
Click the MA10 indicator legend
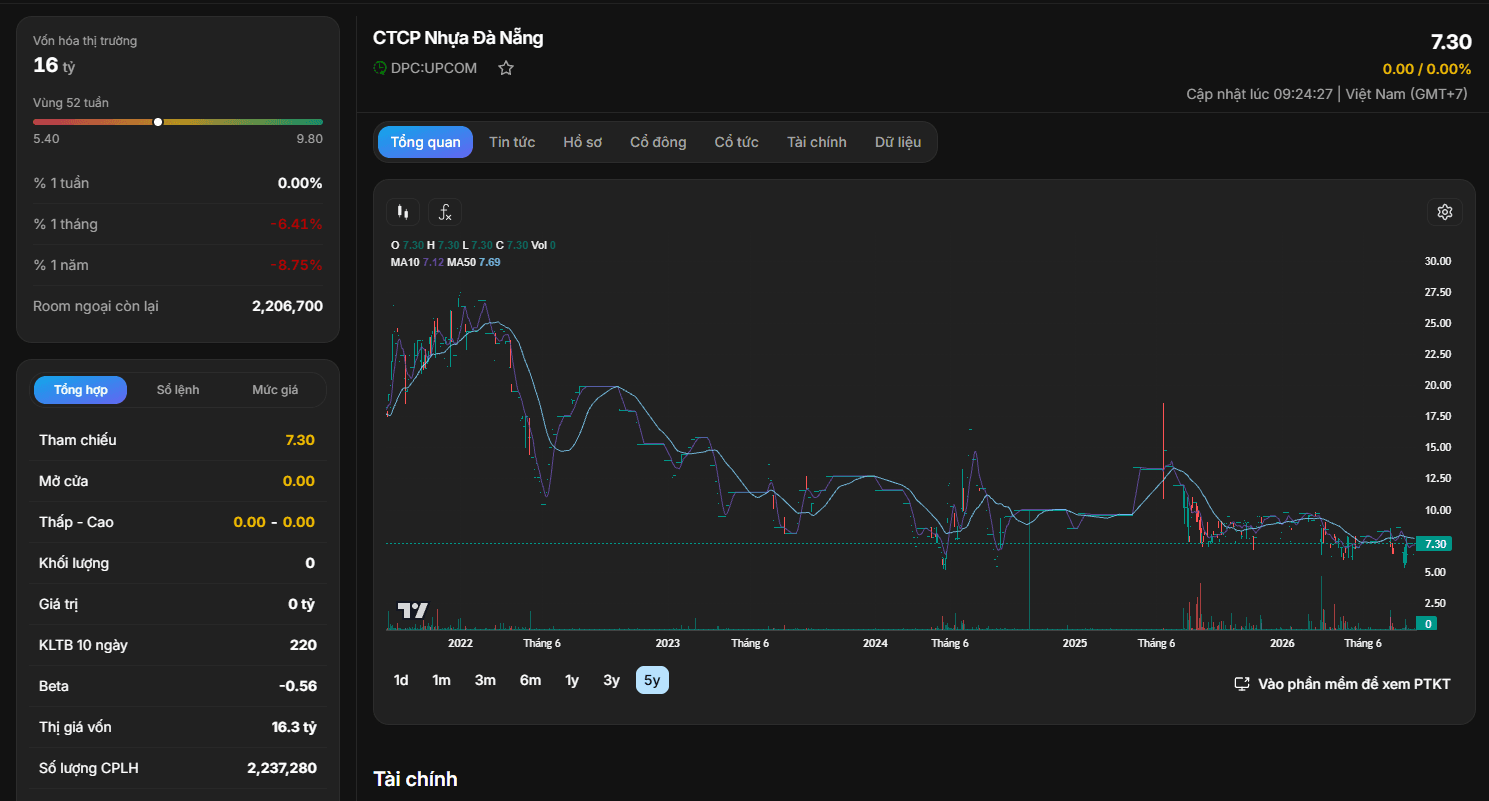tap(417, 262)
